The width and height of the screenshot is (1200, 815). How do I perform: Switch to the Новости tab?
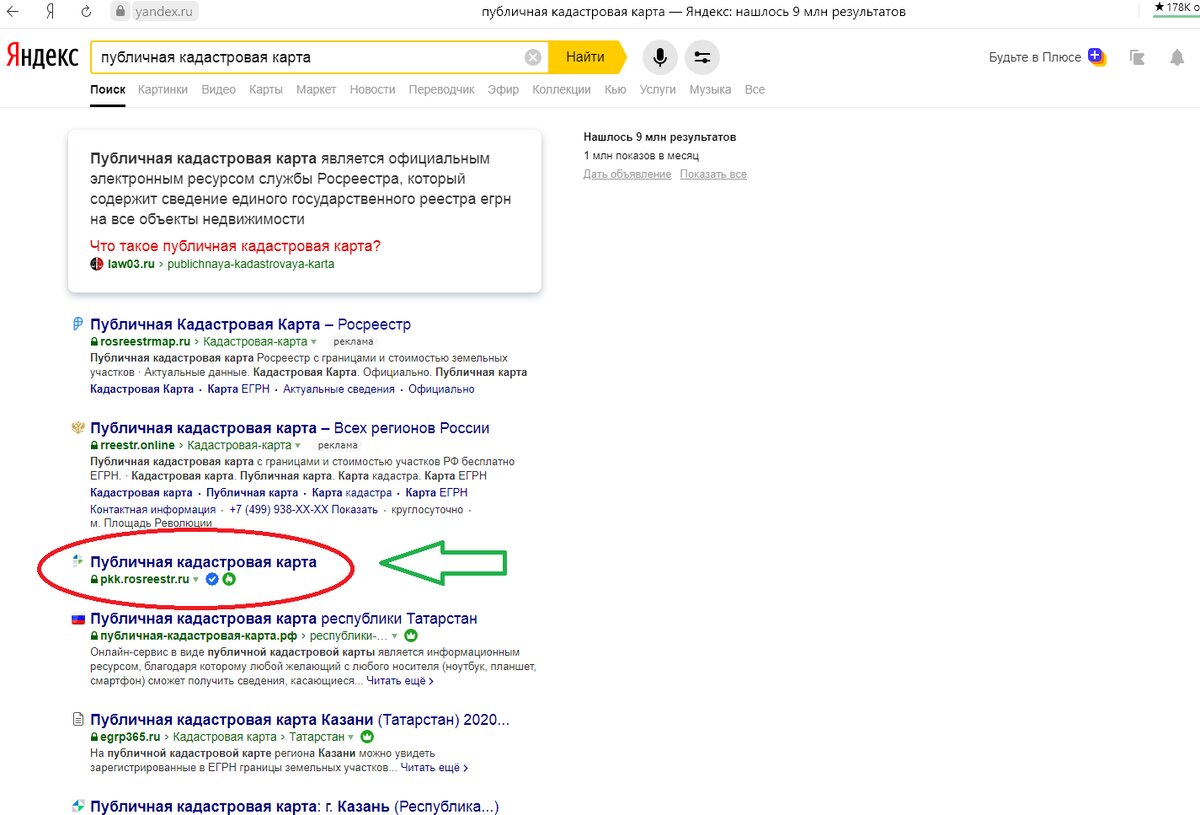[x=372, y=89]
